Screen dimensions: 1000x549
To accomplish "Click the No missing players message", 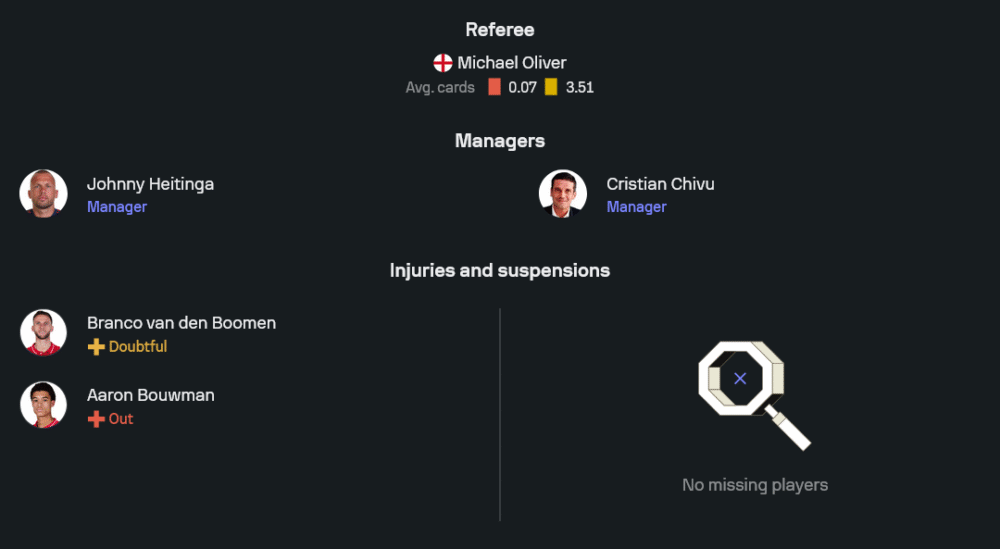I will (x=755, y=485).
